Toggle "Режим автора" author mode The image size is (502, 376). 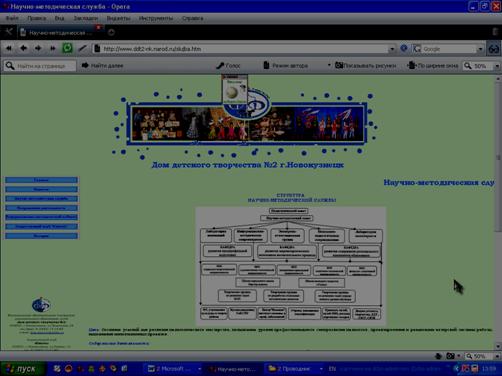[x=286, y=66]
